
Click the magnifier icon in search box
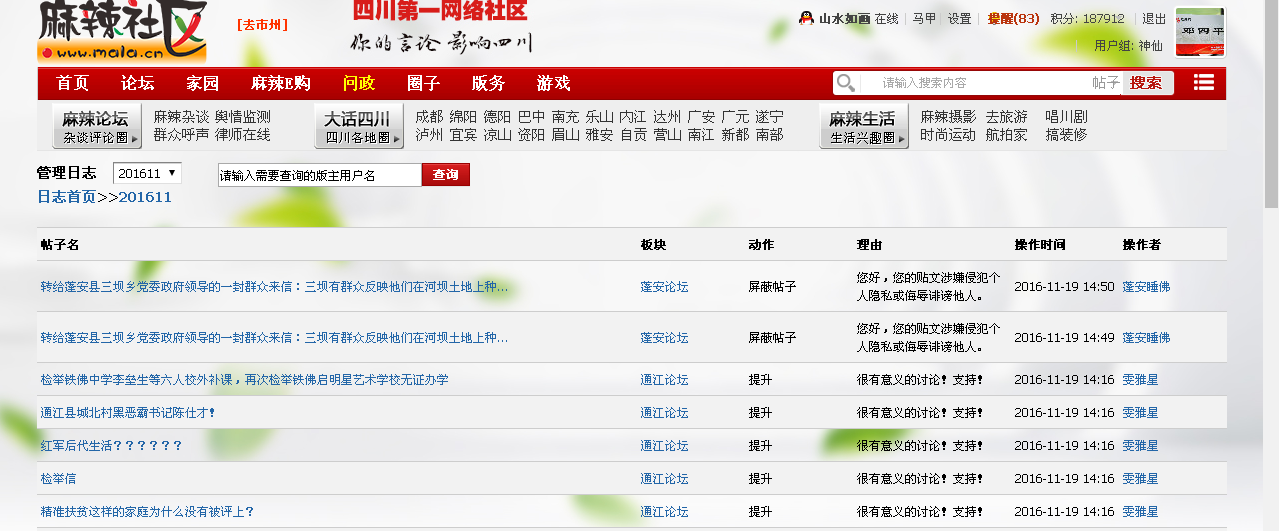[x=846, y=83]
